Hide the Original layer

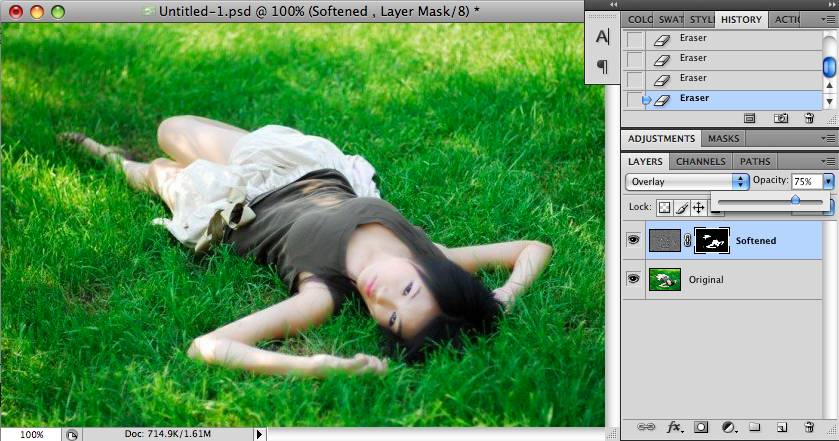[634, 278]
